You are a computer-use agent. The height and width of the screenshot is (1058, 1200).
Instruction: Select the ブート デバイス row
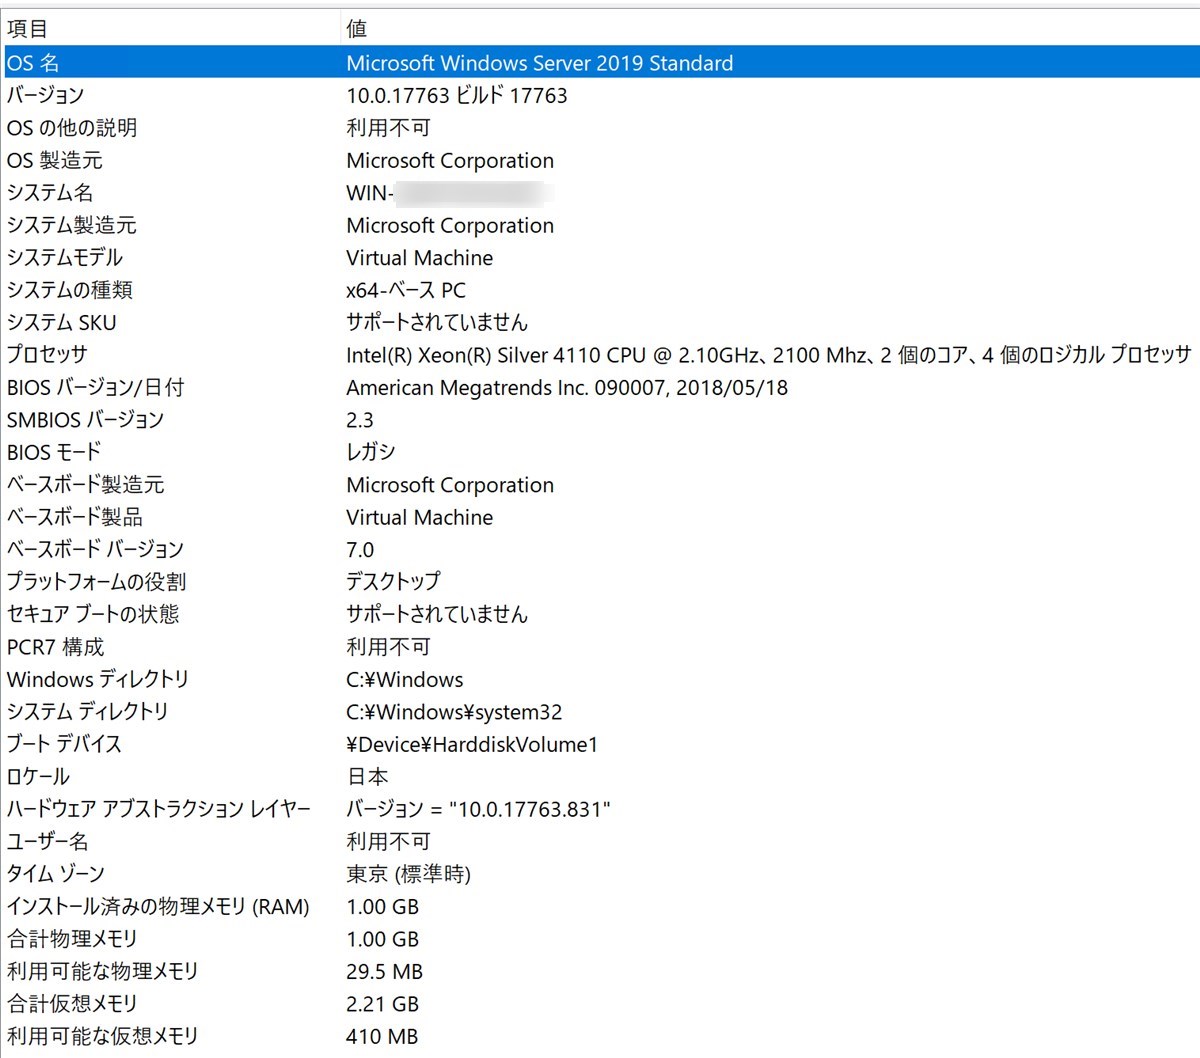600,744
